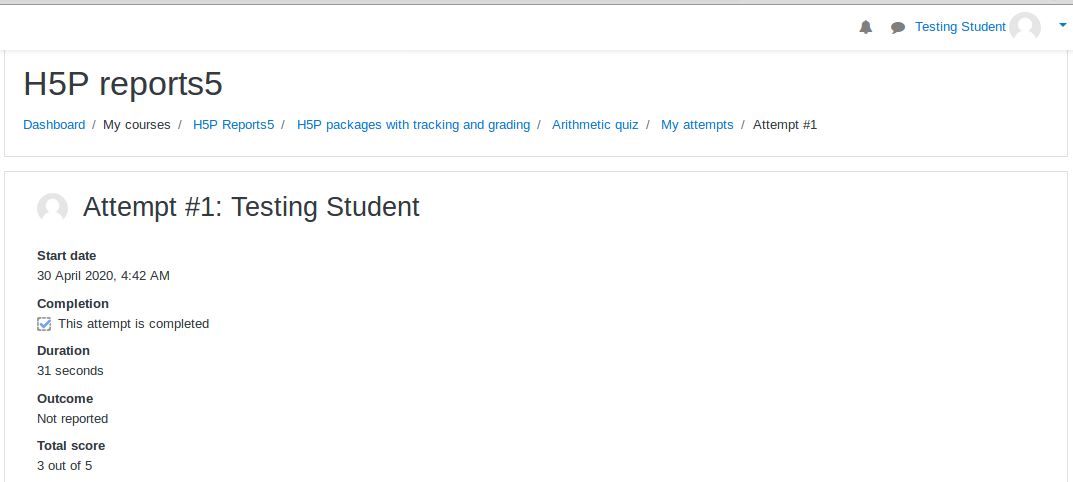Open H5P Reports5 course breadcrumb
Image resolution: width=1073 pixels, height=482 pixels.
coord(233,125)
